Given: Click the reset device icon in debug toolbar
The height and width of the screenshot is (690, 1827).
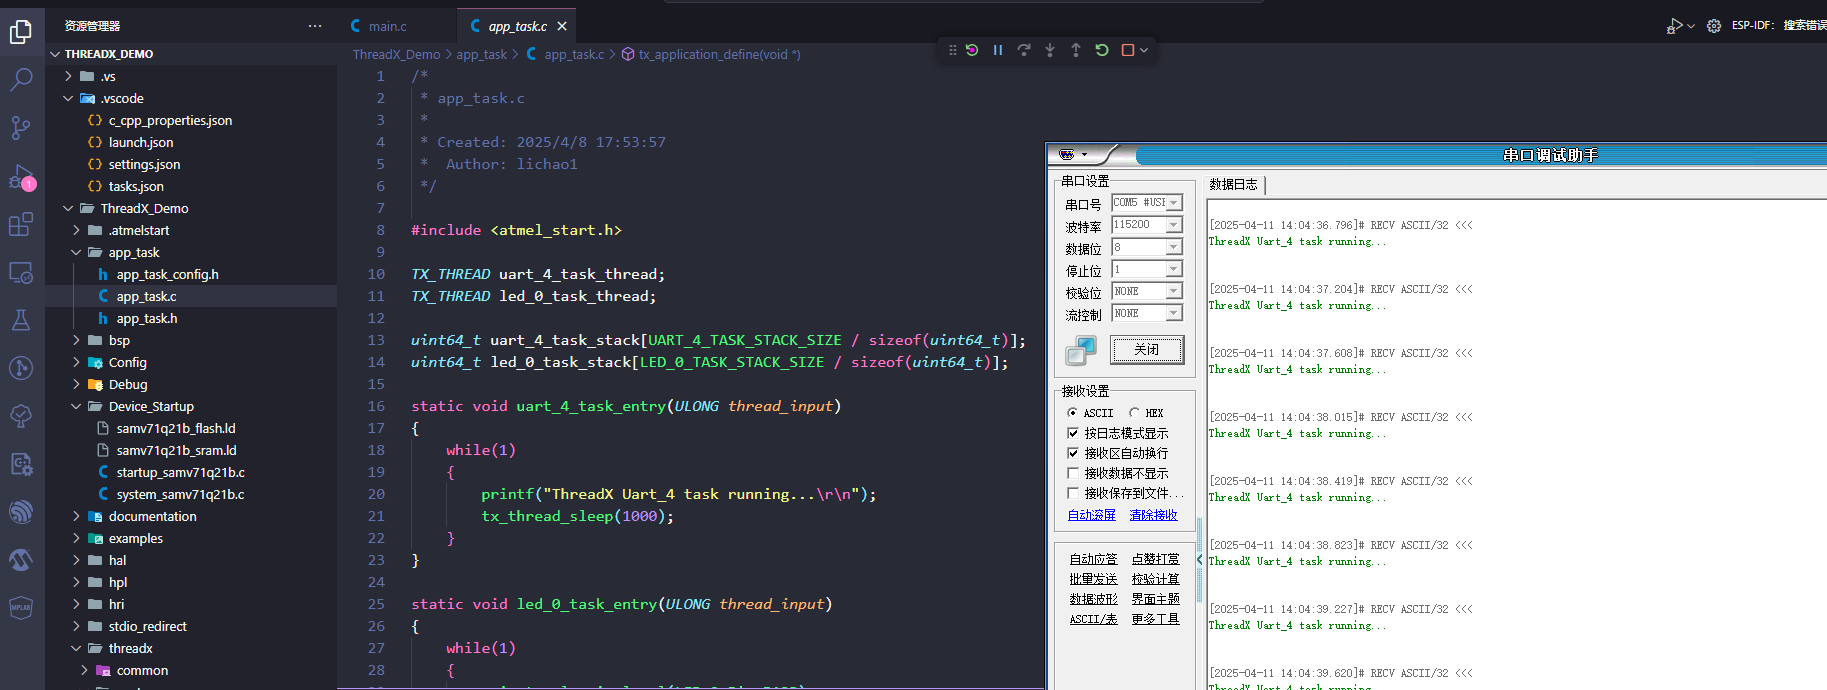Looking at the screenshot, I should [x=972, y=50].
